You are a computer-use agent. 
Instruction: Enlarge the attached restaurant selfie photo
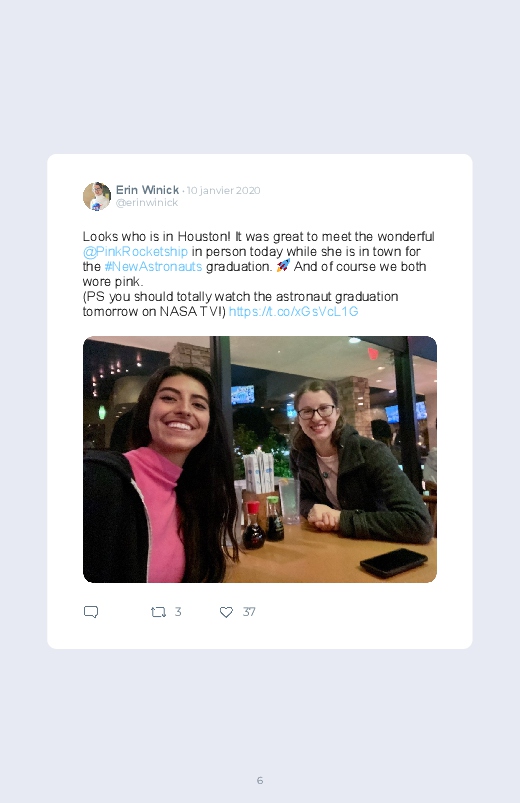point(260,459)
